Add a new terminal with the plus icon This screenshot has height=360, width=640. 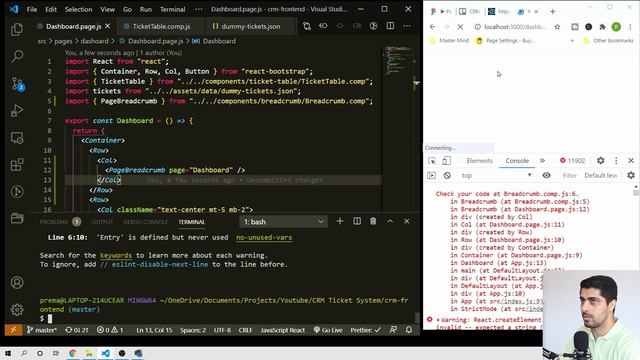coord(340,221)
